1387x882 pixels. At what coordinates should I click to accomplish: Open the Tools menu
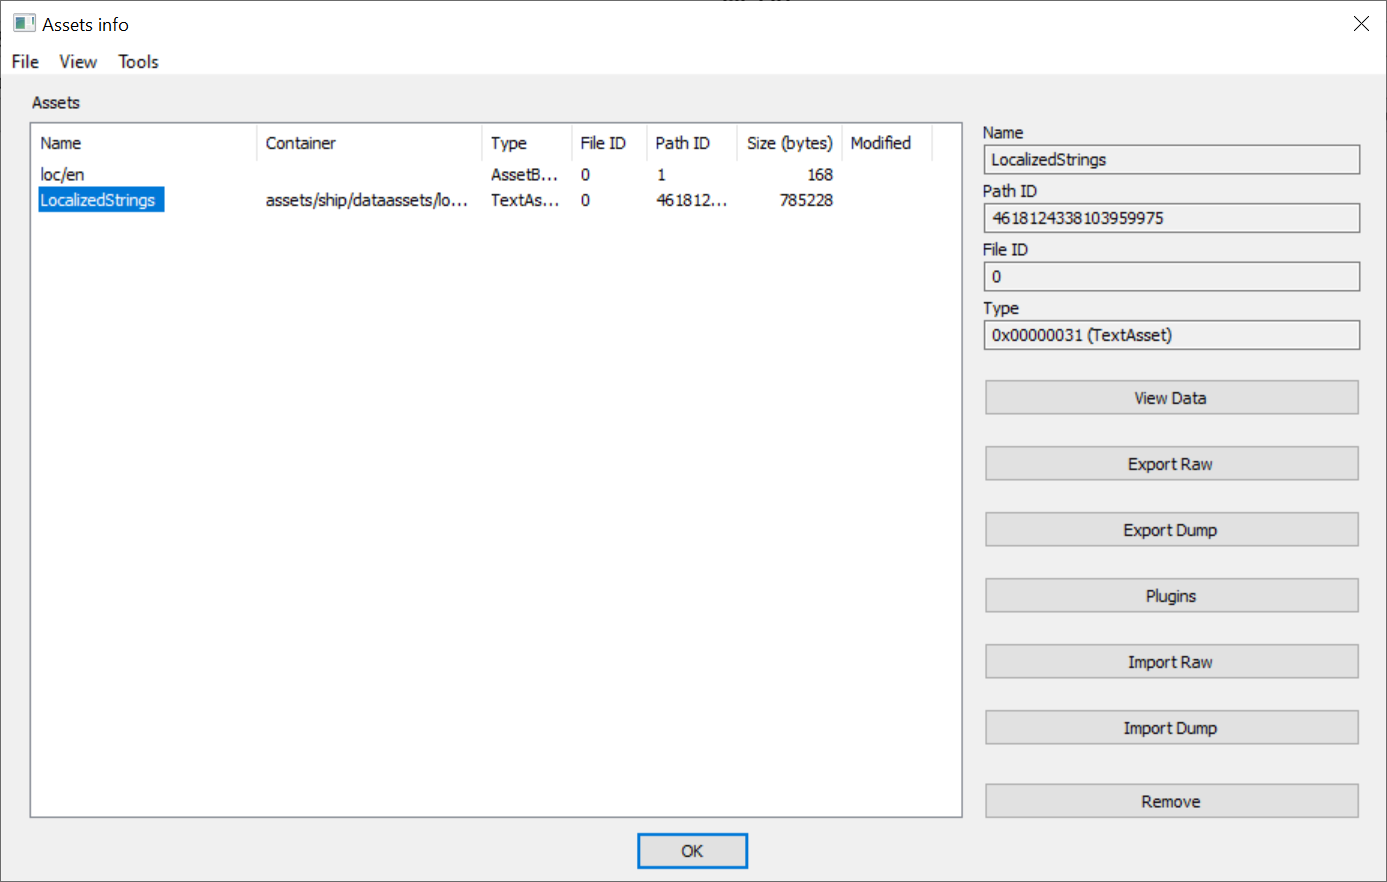138,62
